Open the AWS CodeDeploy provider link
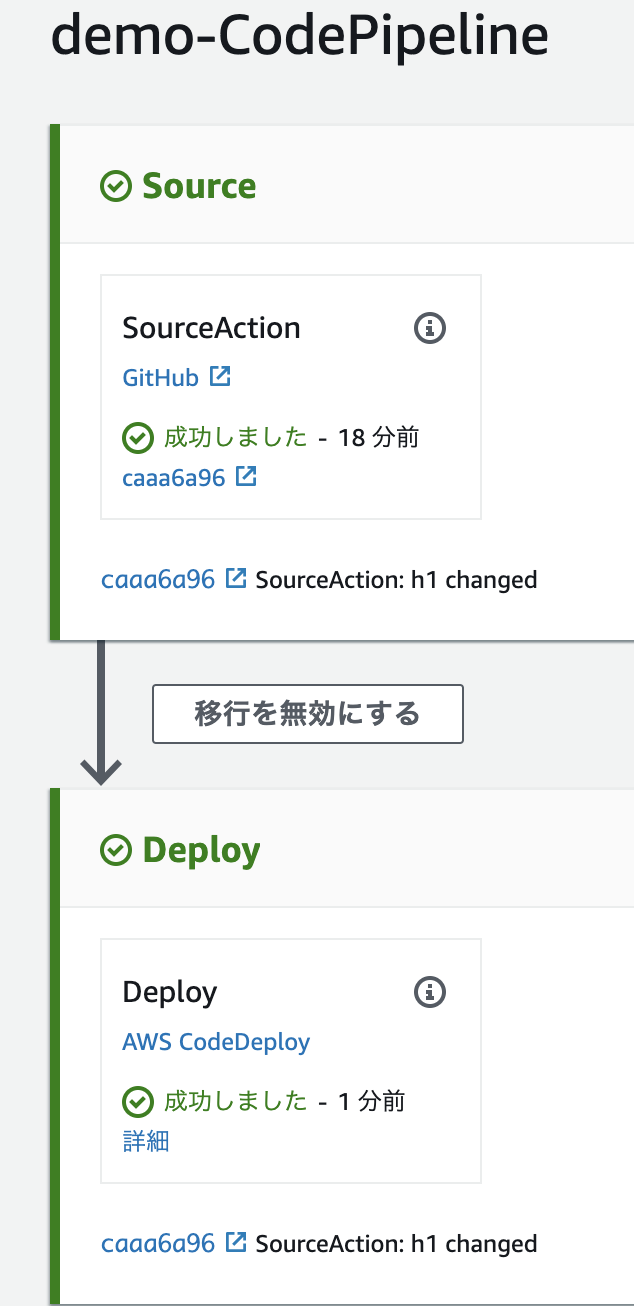Screen dimensions: 634x1306 click(216, 1042)
